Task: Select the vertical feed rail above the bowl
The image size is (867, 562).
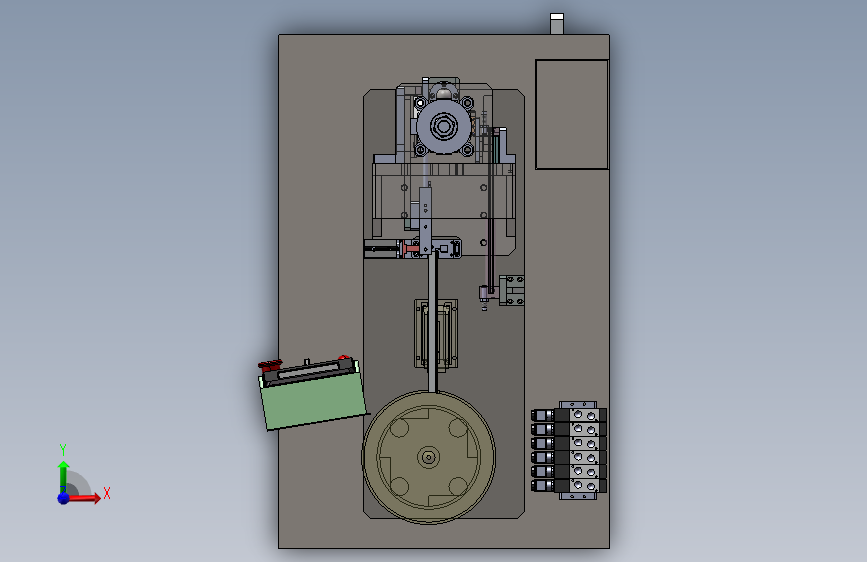Action: (432, 321)
